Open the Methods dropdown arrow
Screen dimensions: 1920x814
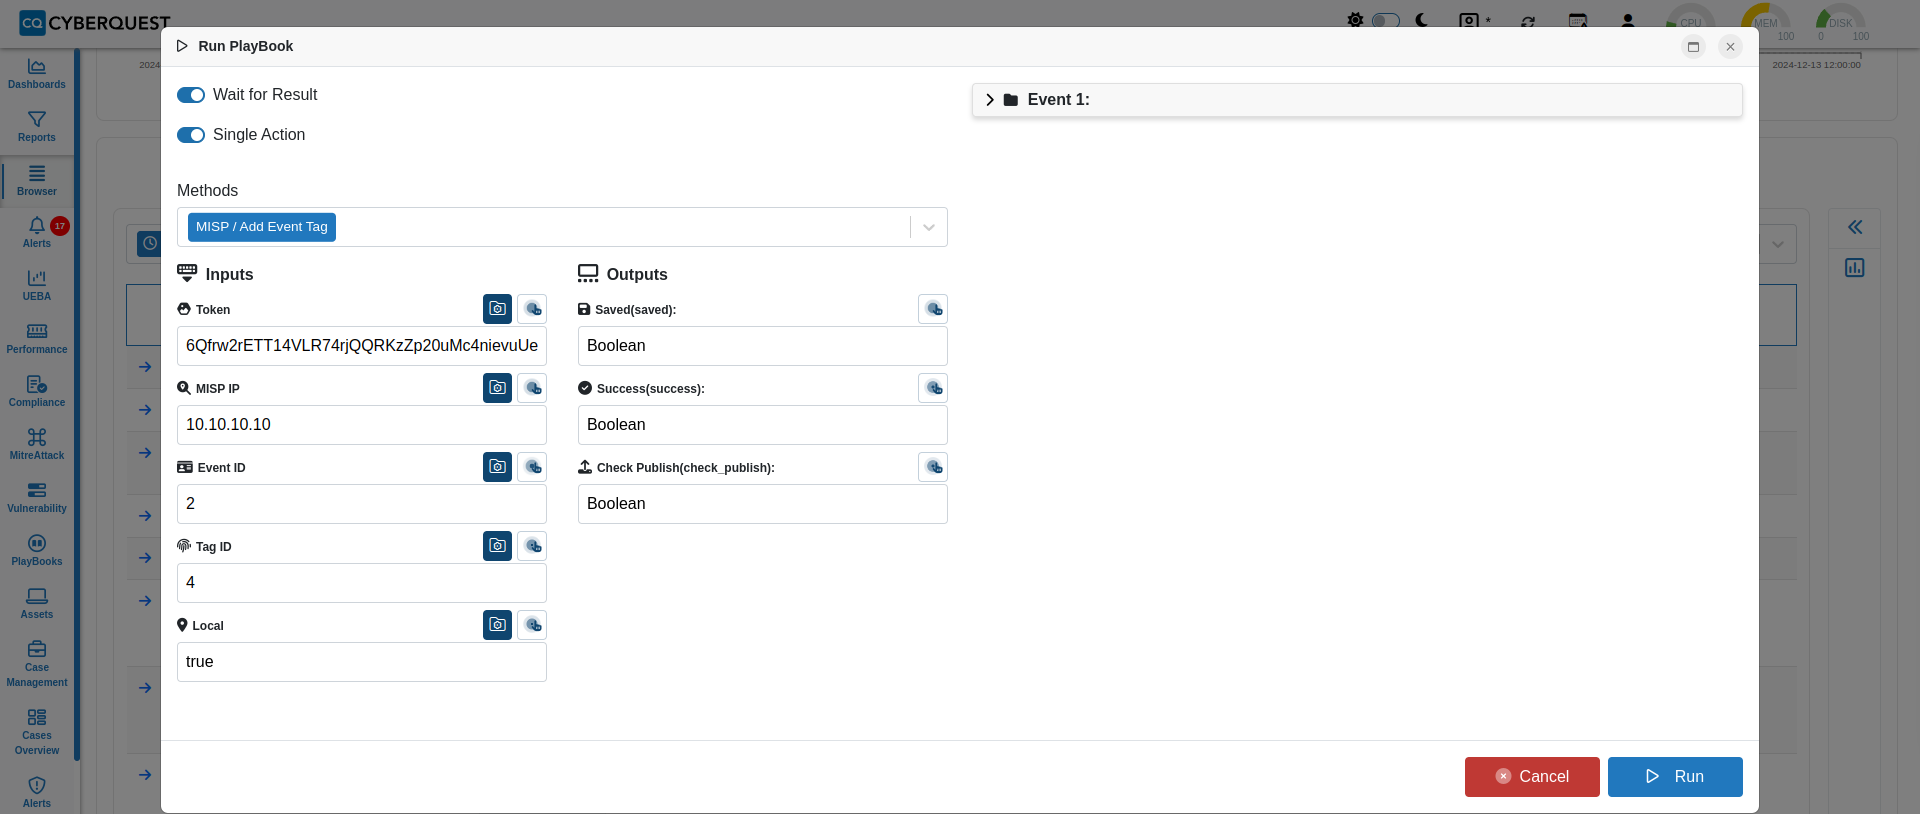[929, 227]
